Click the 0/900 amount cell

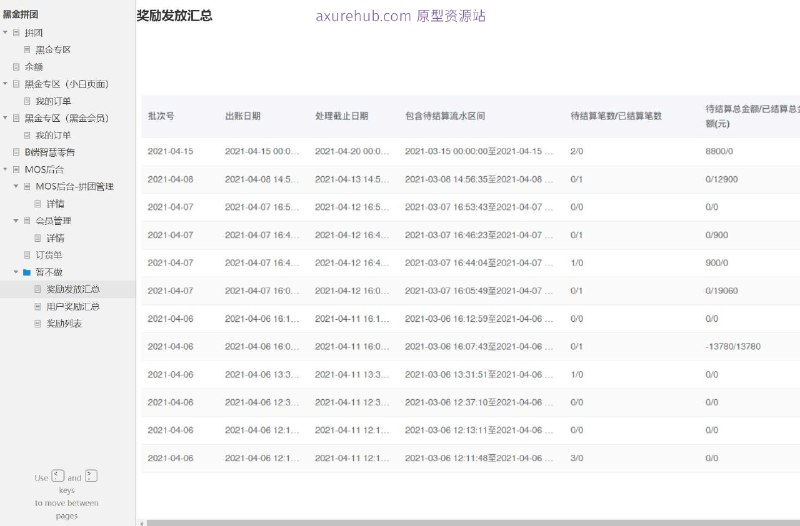(x=717, y=235)
